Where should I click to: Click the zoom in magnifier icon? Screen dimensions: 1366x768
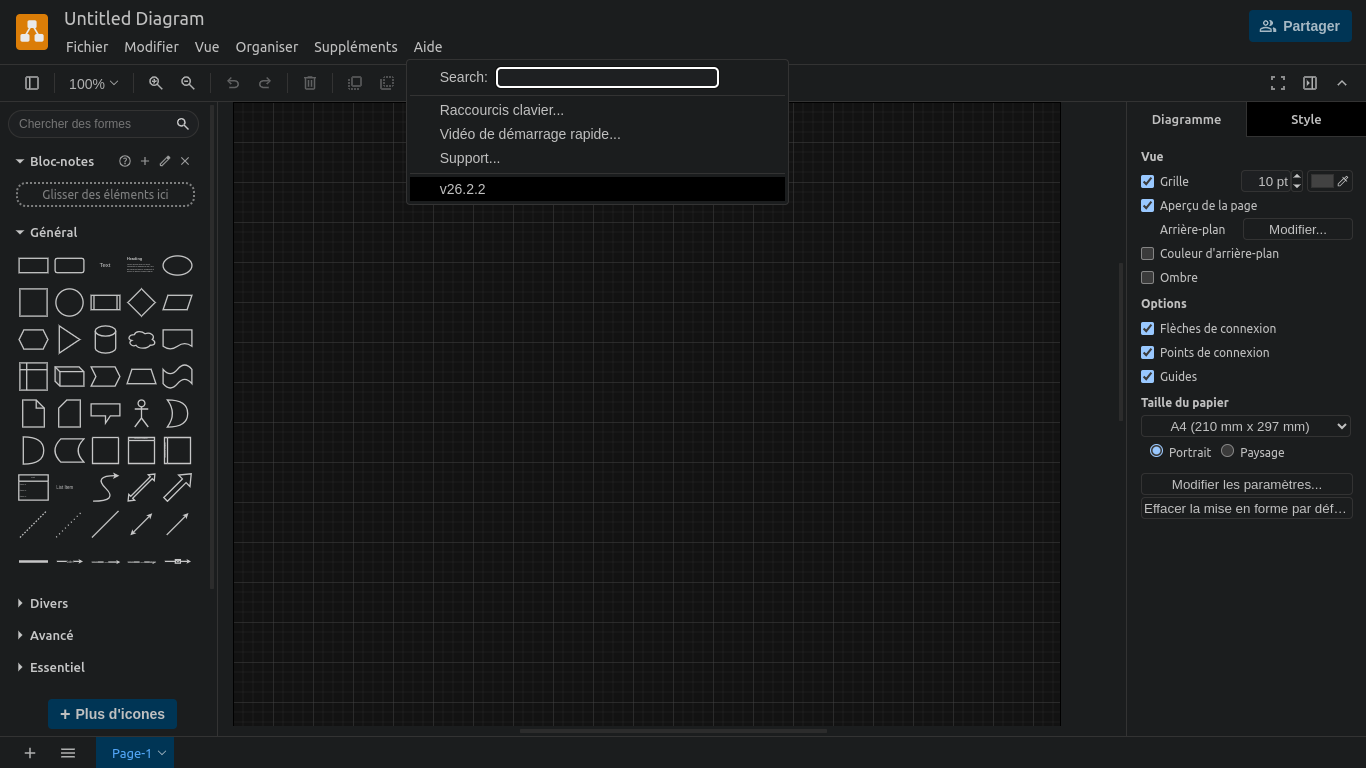click(156, 83)
